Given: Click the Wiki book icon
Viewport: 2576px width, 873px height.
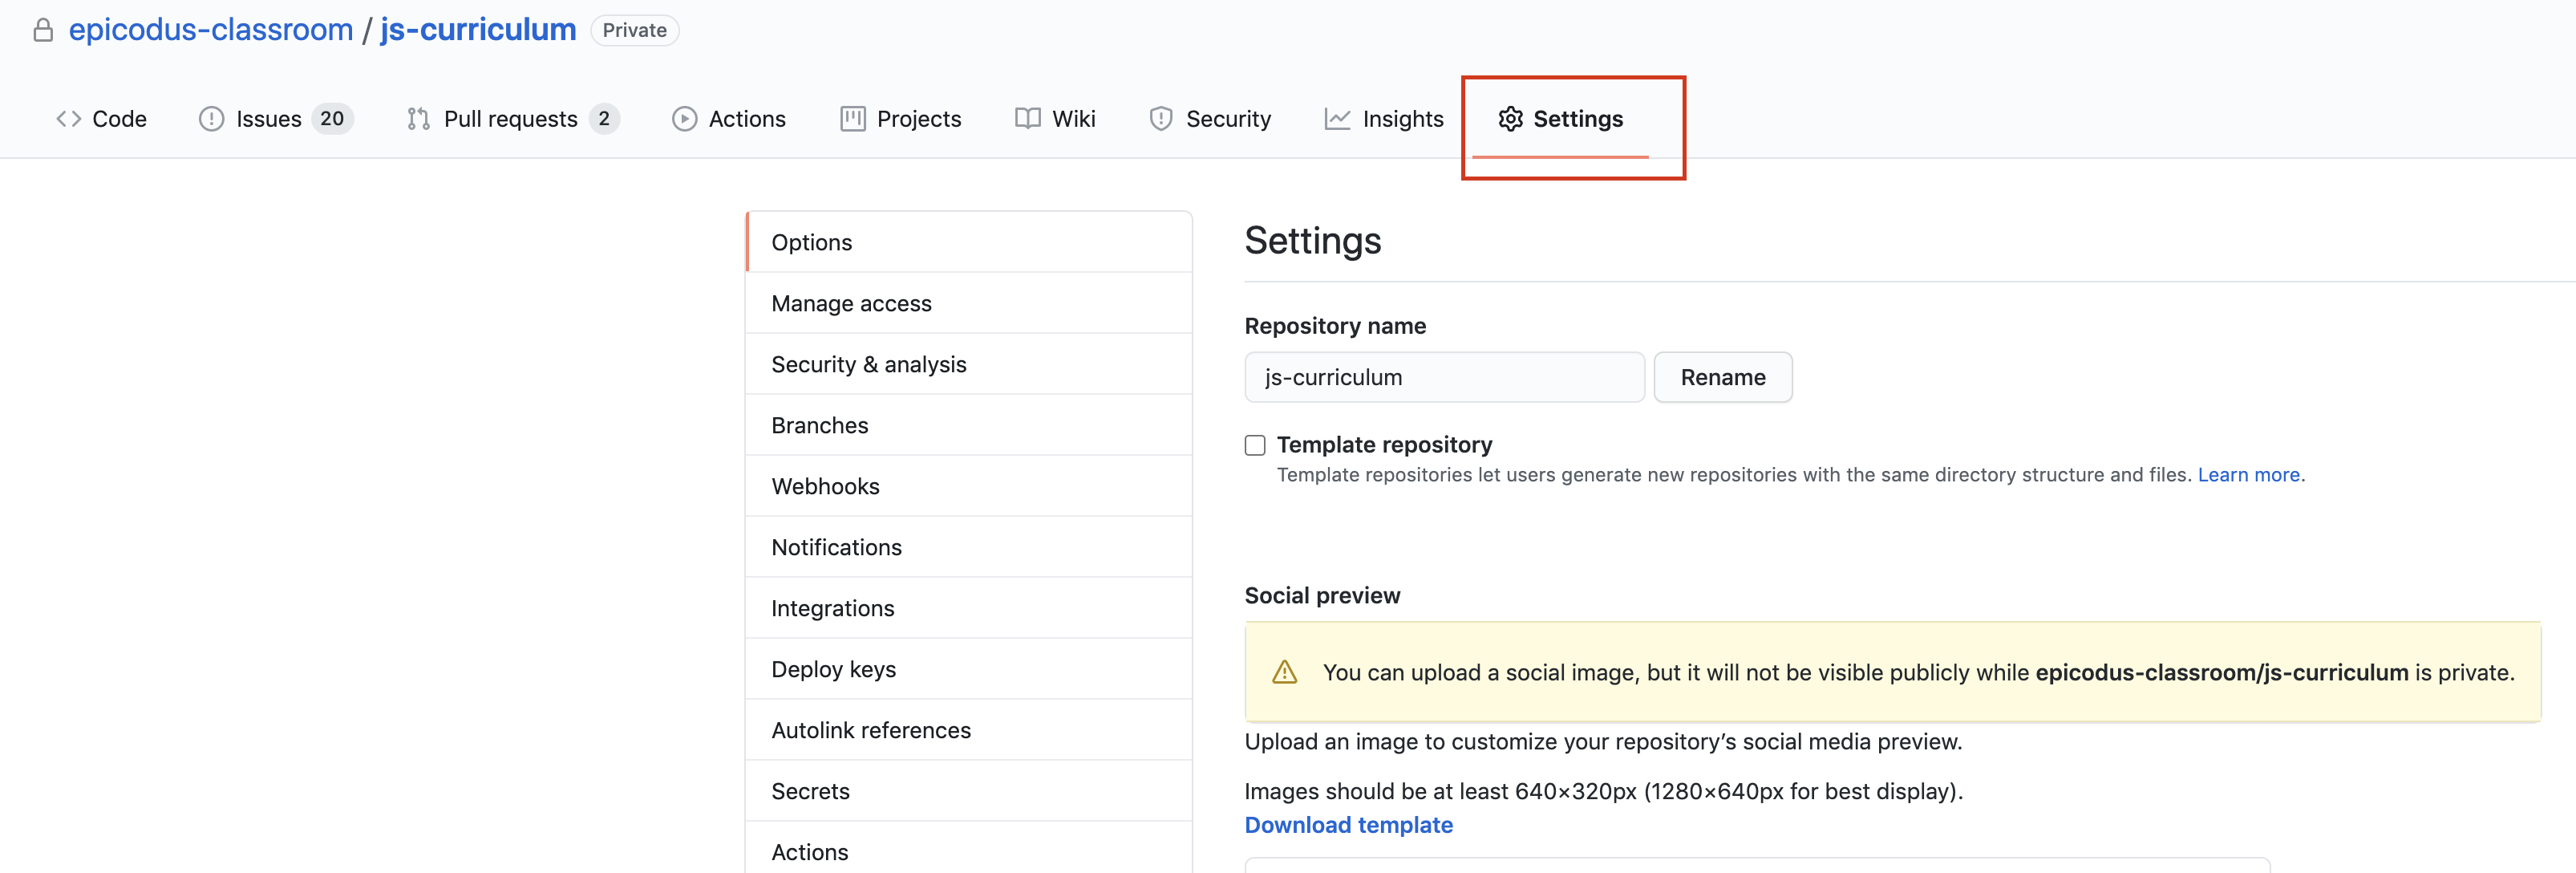Looking at the screenshot, I should pyautogui.click(x=1027, y=119).
